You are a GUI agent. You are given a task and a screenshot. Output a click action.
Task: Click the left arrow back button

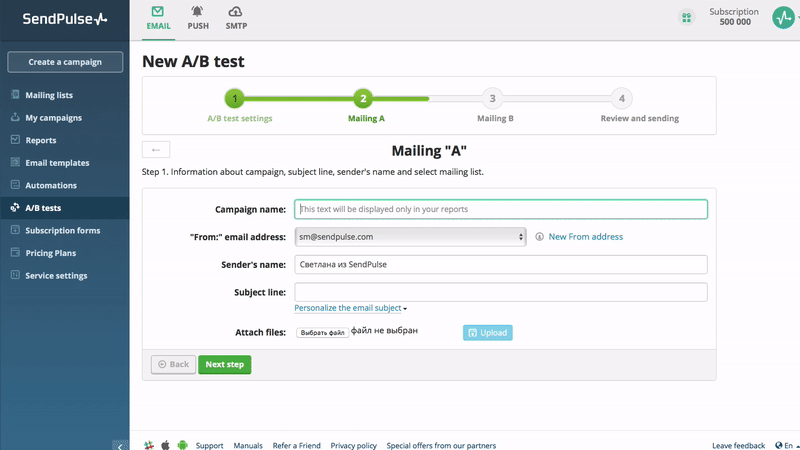(x=156, y=149)
